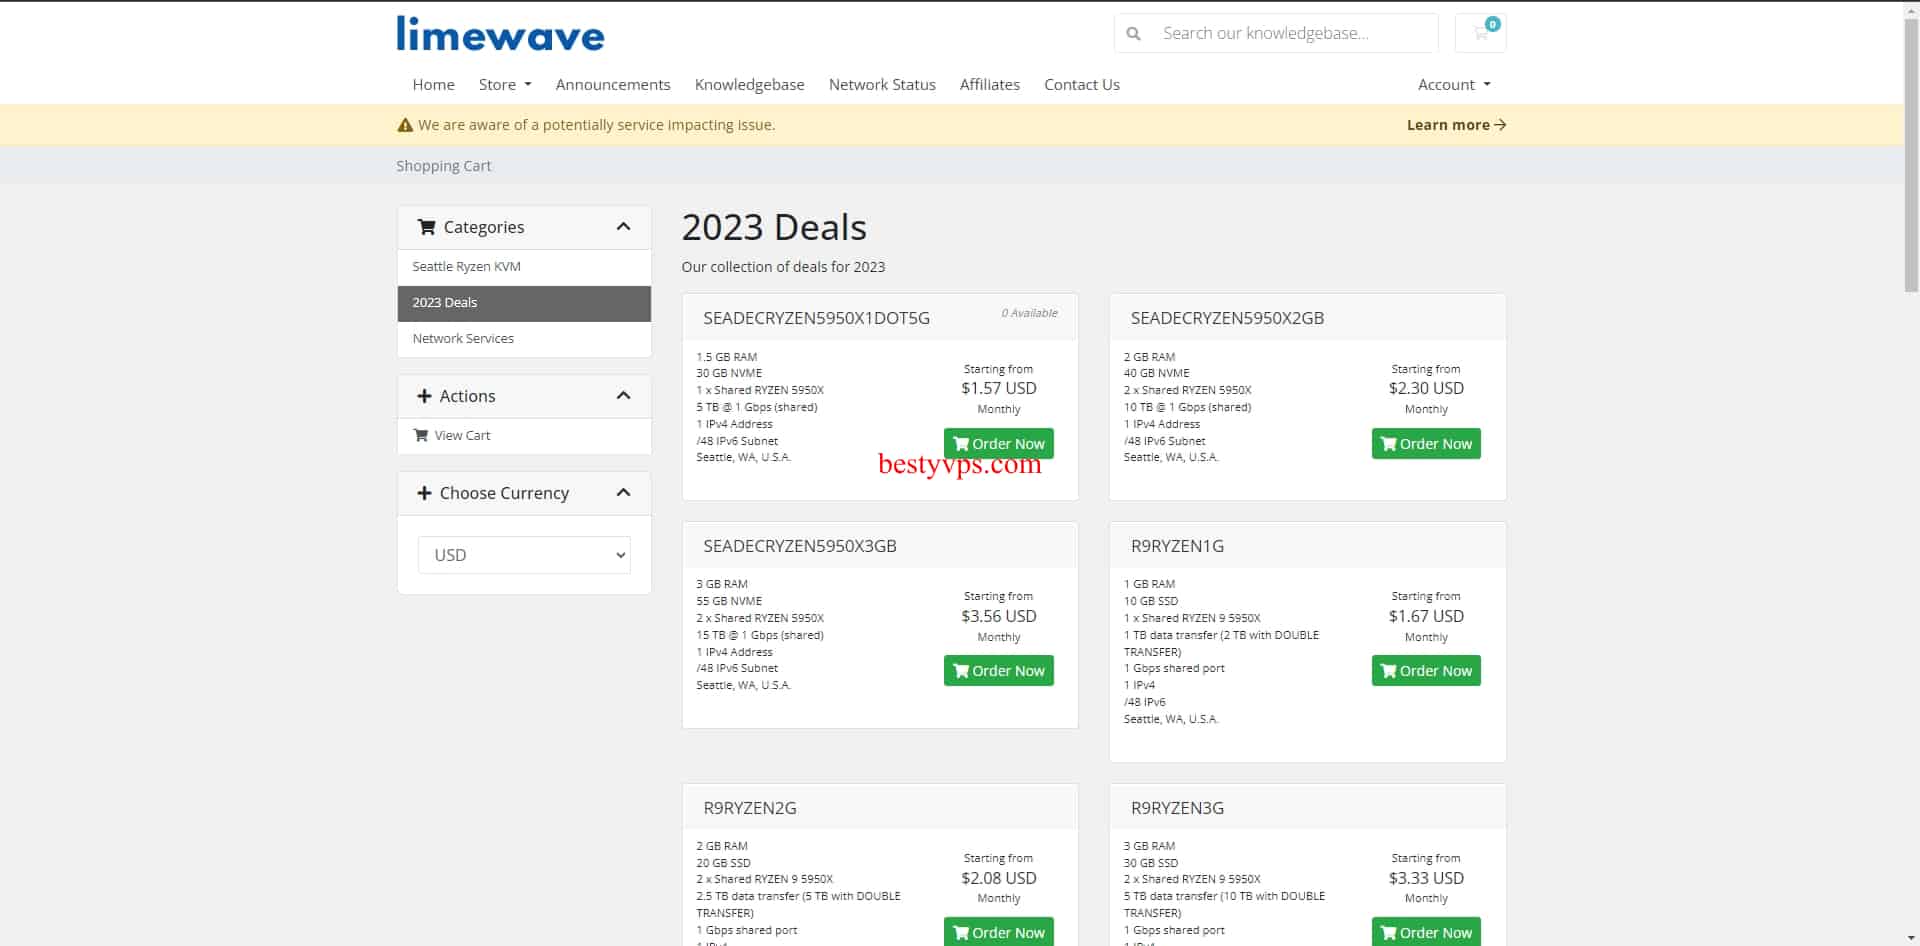Follow the Learn more link in banner
The height and width of the screenshot is (946, 1920).
(x=1455, y=125)
